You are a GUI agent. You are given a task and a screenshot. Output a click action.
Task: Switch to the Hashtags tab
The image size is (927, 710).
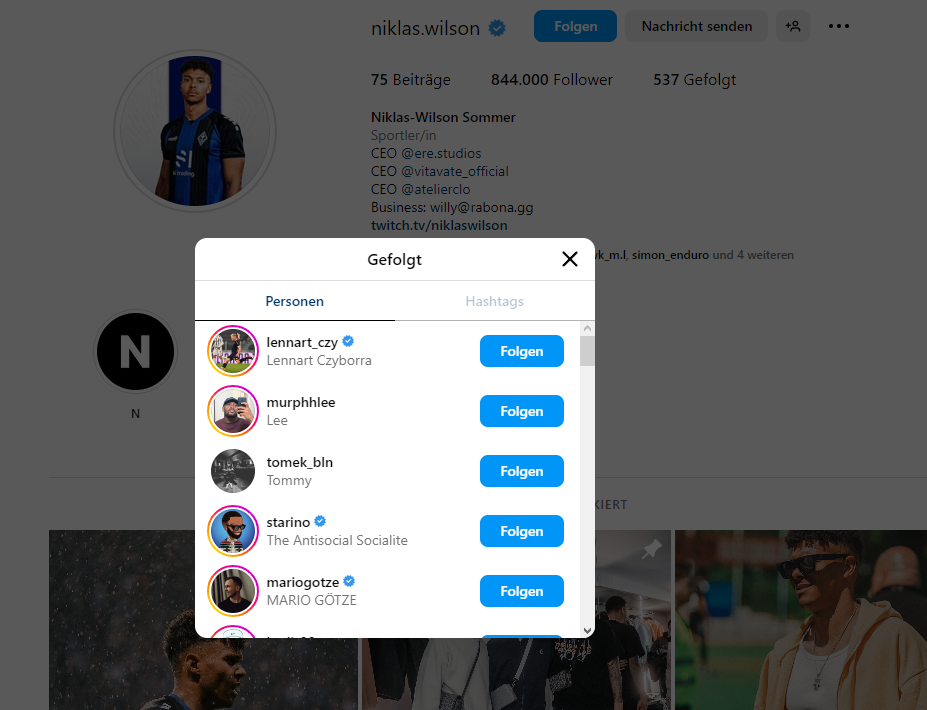coord(494,301)
